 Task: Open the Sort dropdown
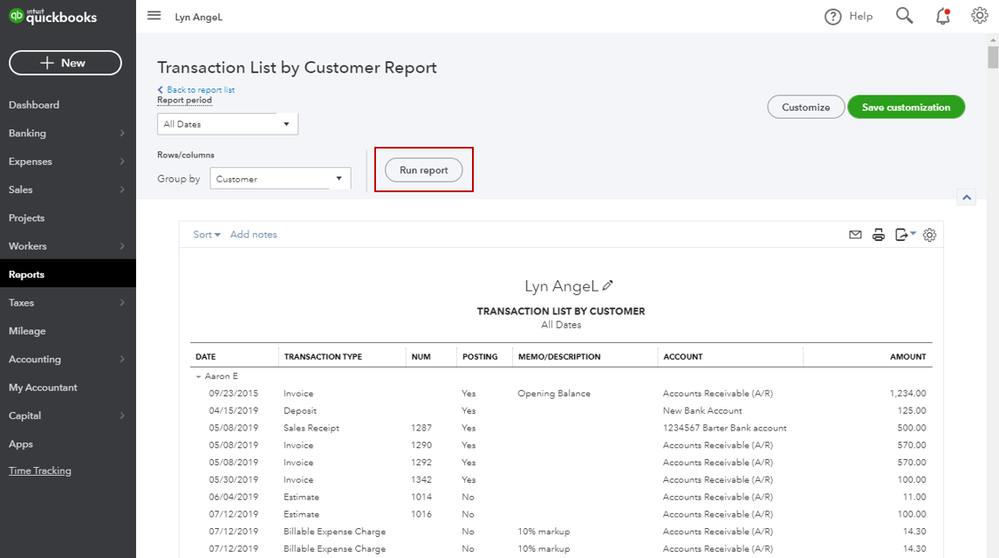206,234
